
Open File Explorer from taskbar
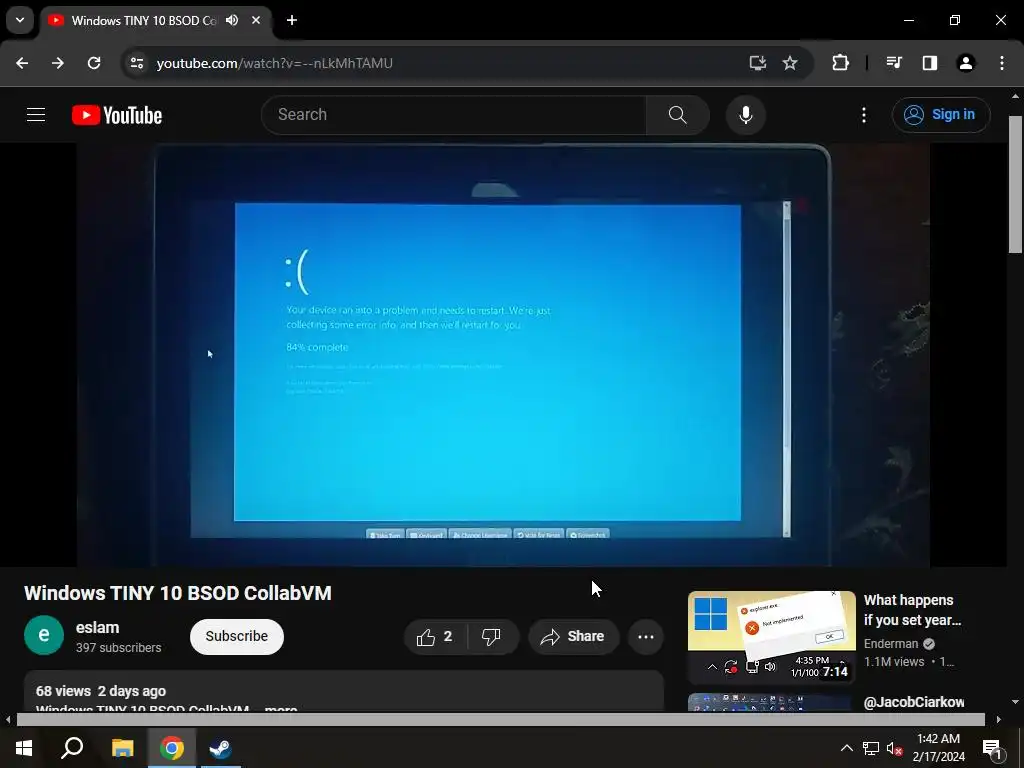click(122, 748)
